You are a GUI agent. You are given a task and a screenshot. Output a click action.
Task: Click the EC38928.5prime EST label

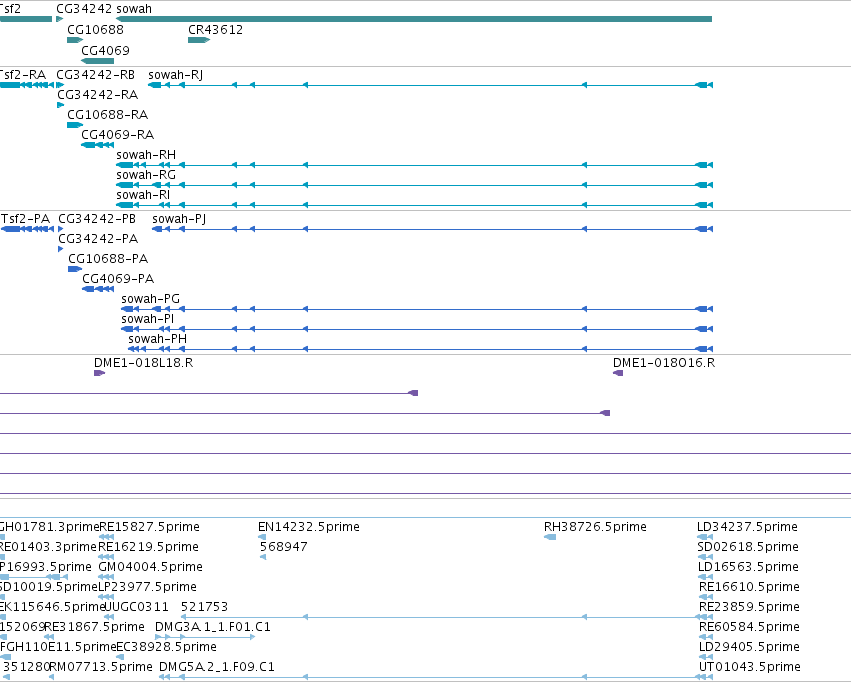click(x=167, y=647)
